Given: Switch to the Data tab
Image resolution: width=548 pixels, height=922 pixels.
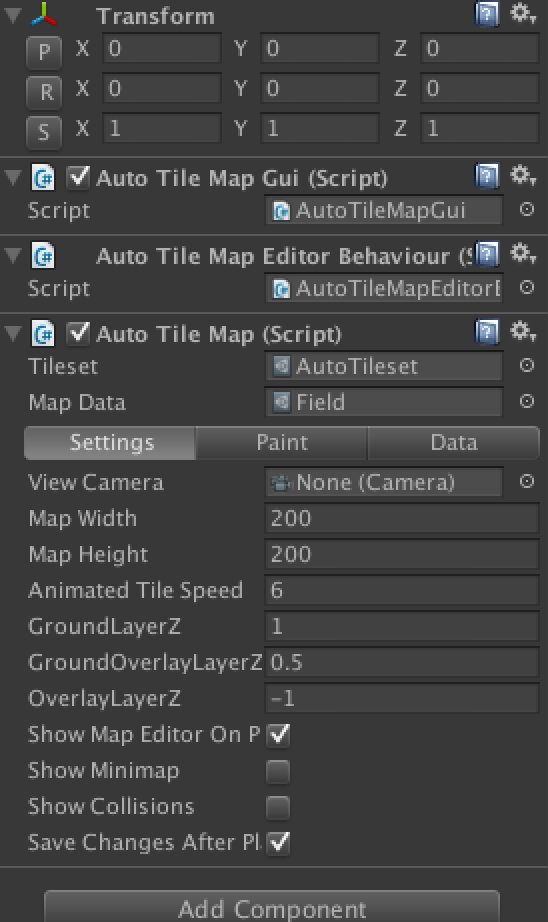Looking at the screenshot, I should coord(453,443).
